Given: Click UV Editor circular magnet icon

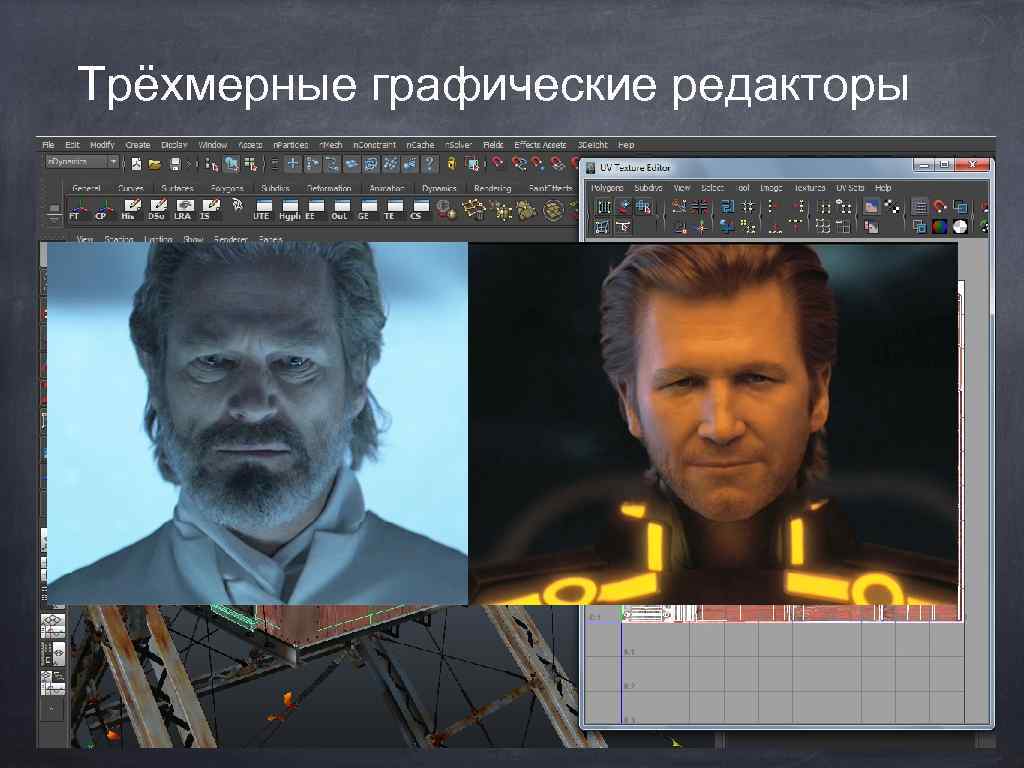Looking at the screenshot, I should 940,208.
